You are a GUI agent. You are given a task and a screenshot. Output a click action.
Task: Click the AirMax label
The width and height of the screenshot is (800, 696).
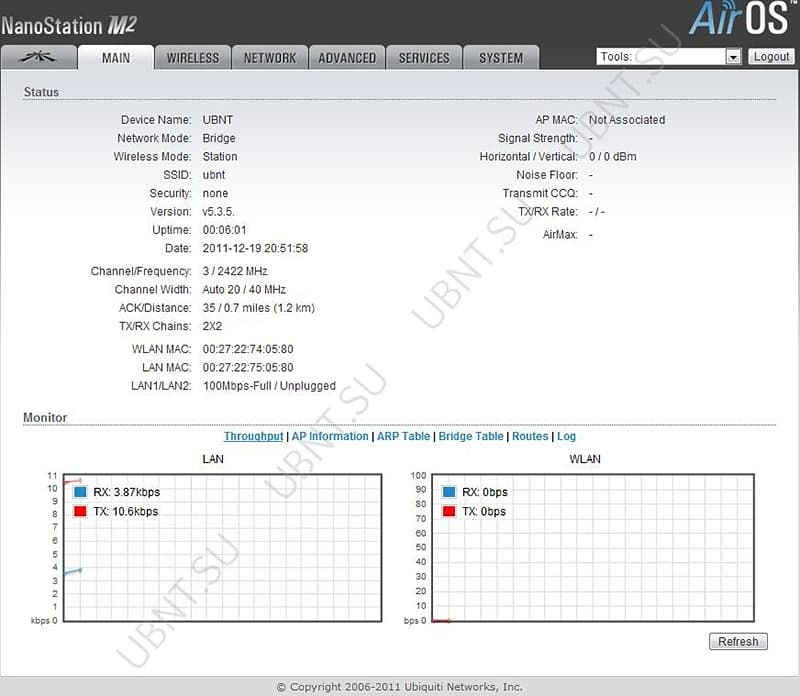560,235
